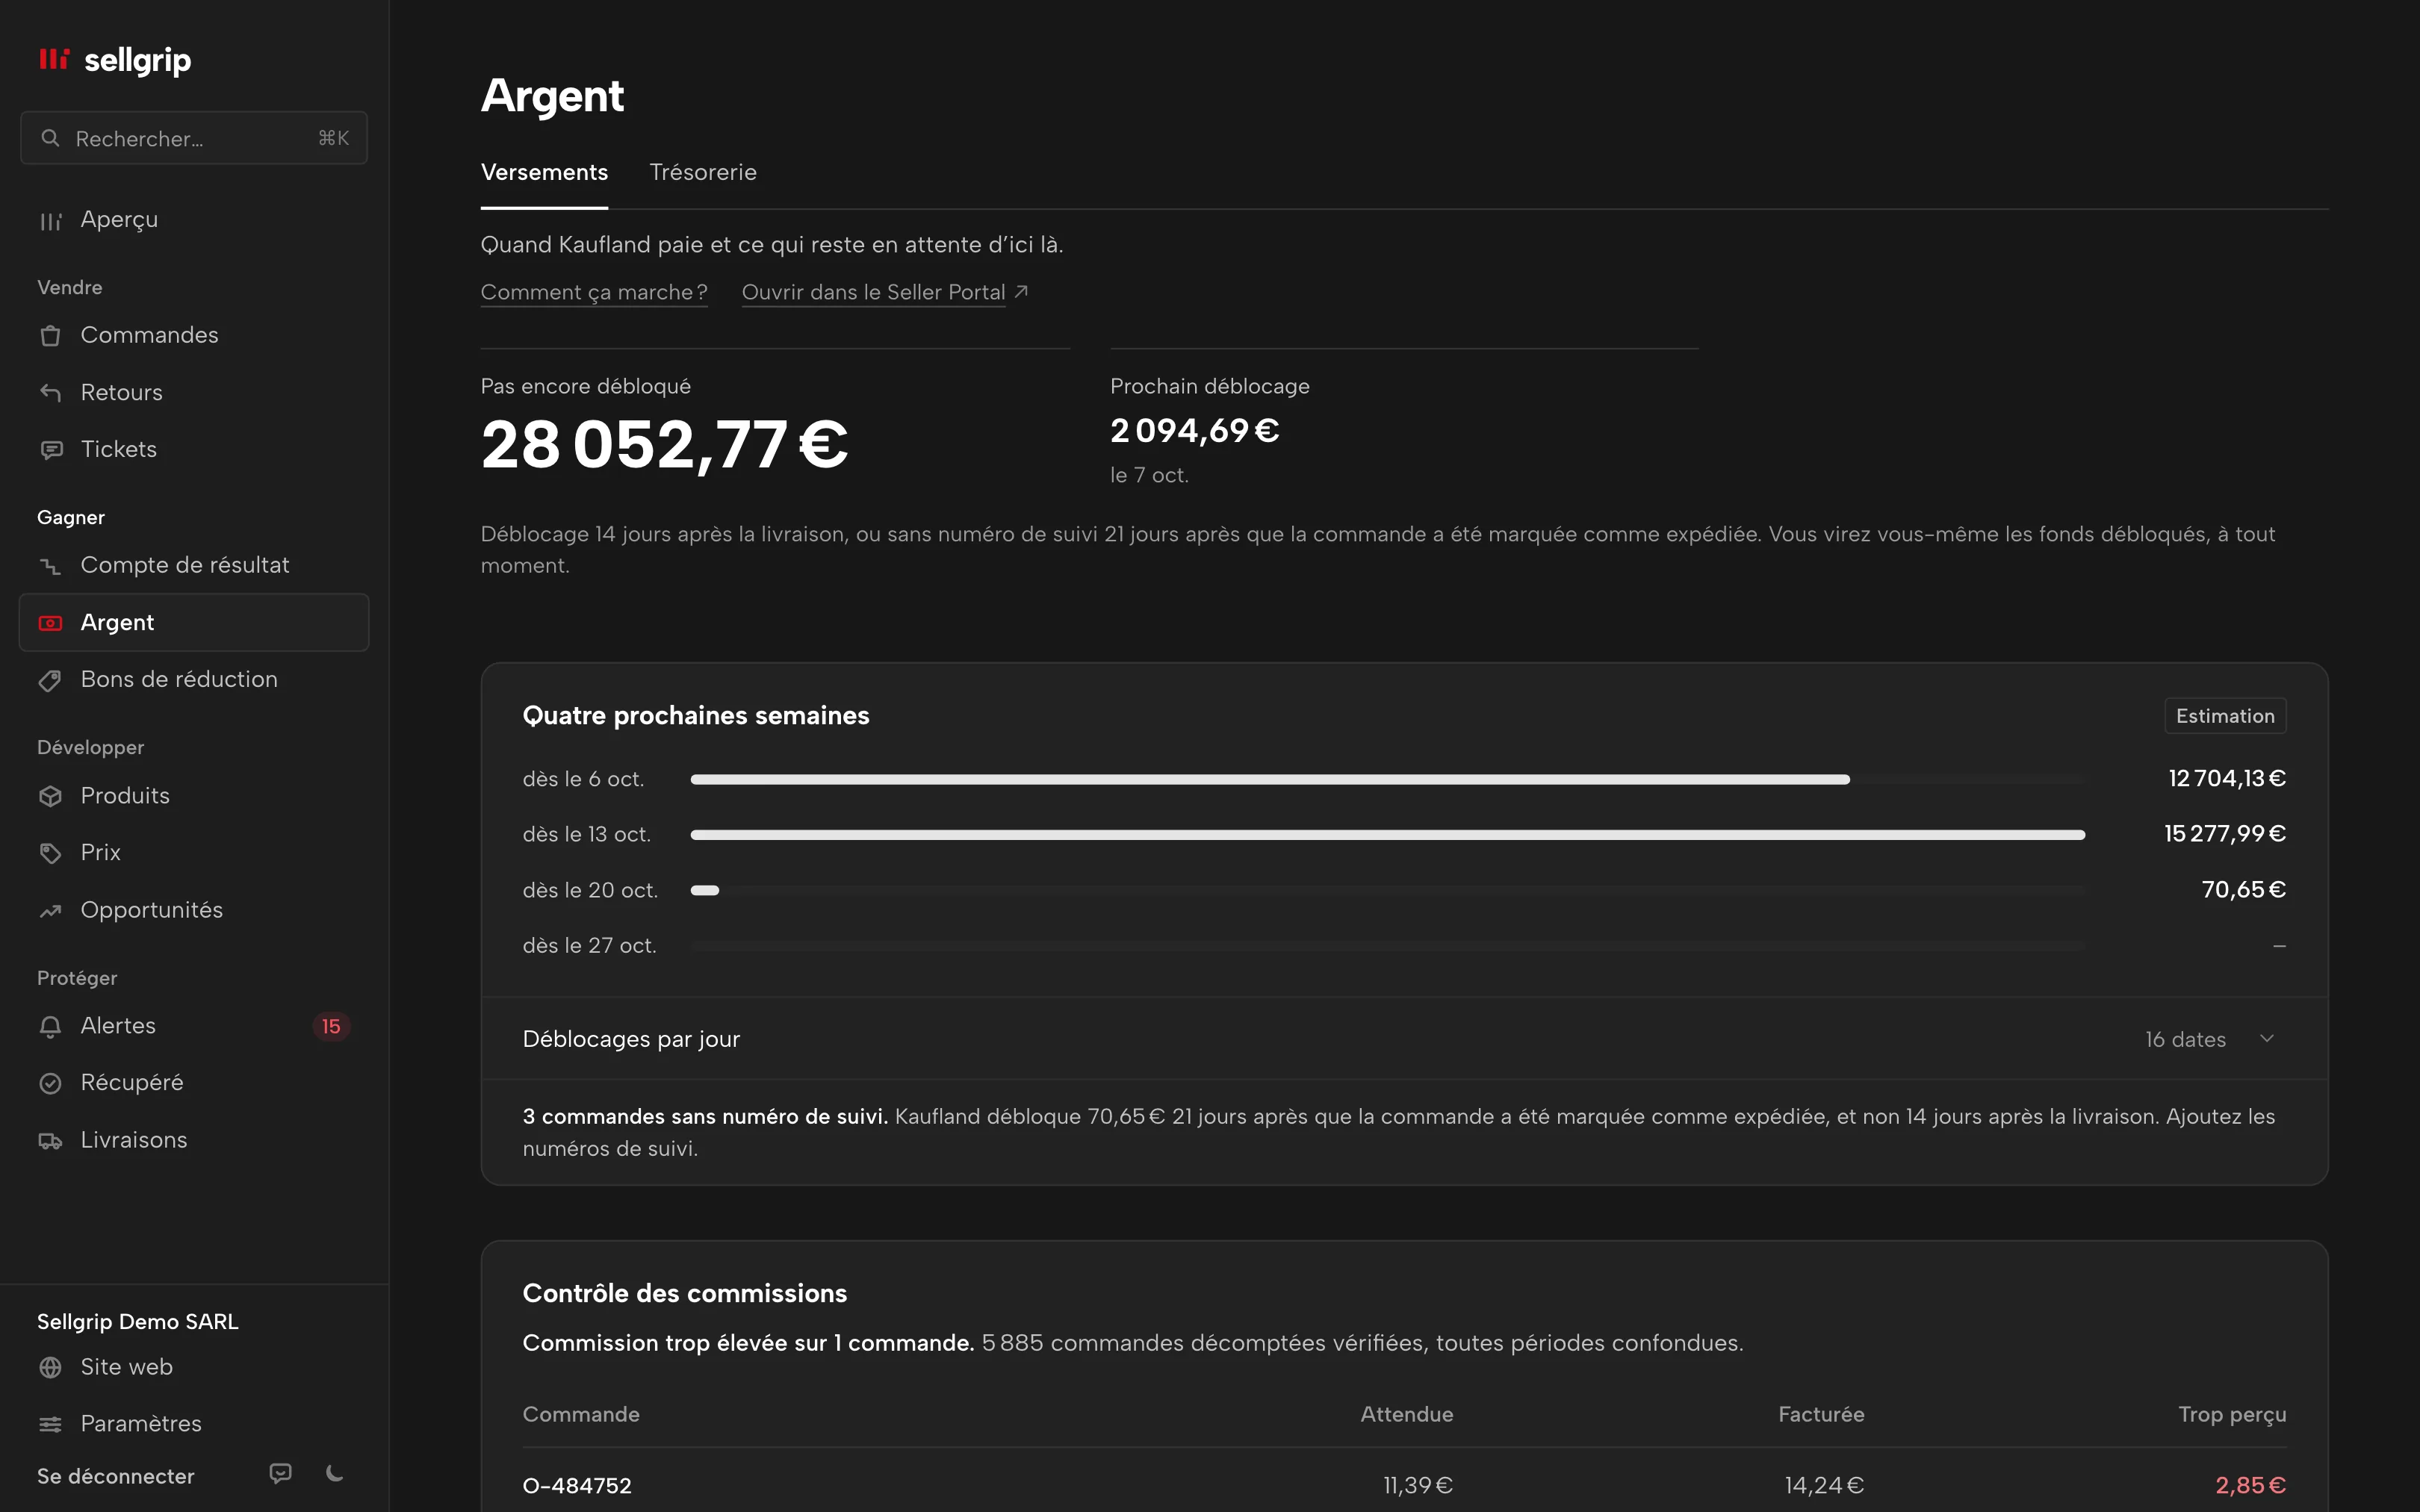Click Se déconnecter to log out
2420x1512 pixels.
click(x=116, y=1476)
